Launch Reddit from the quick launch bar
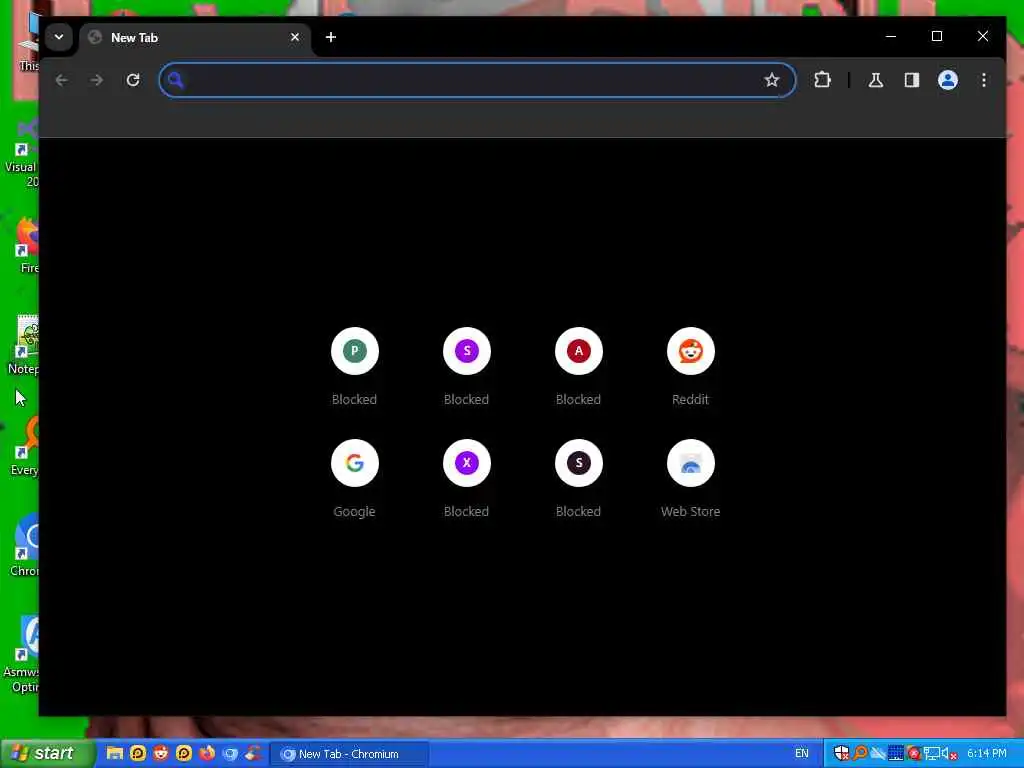Image resolution: width=1024 pixels, height=768 pixels. point(161,754)
